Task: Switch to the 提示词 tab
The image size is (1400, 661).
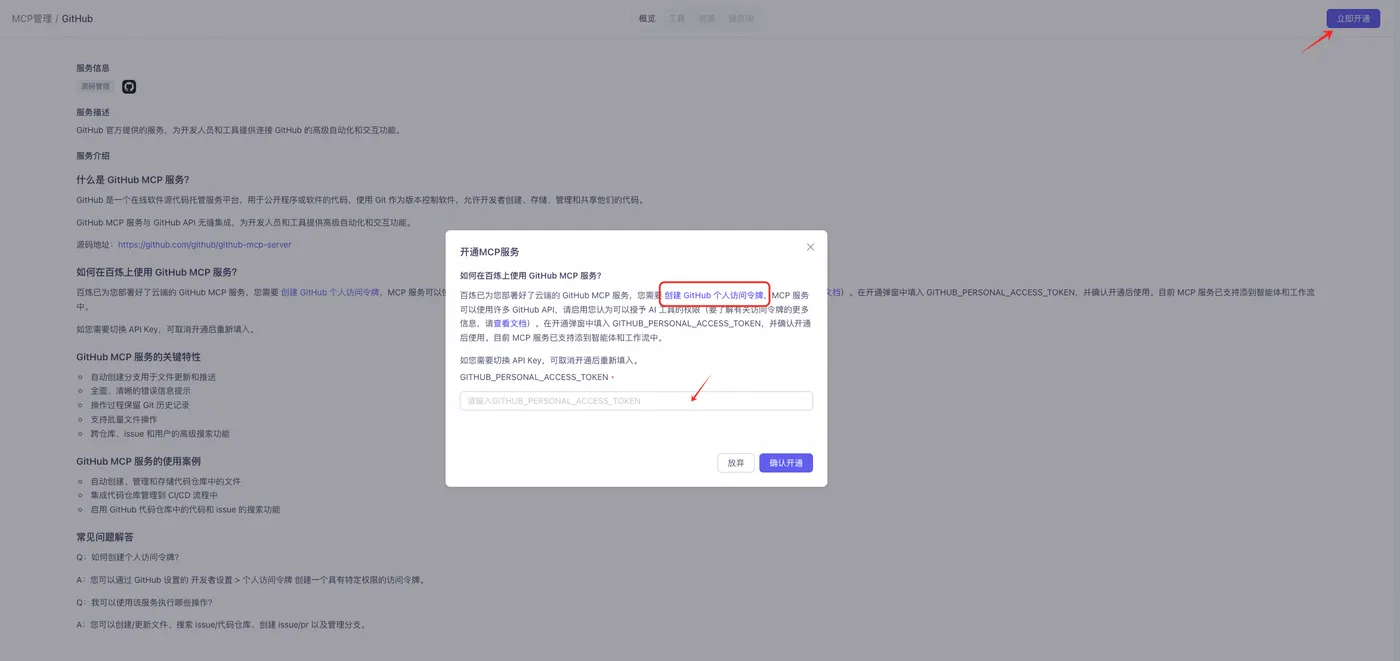Action: pyautogui.click(x=741, y=19)
